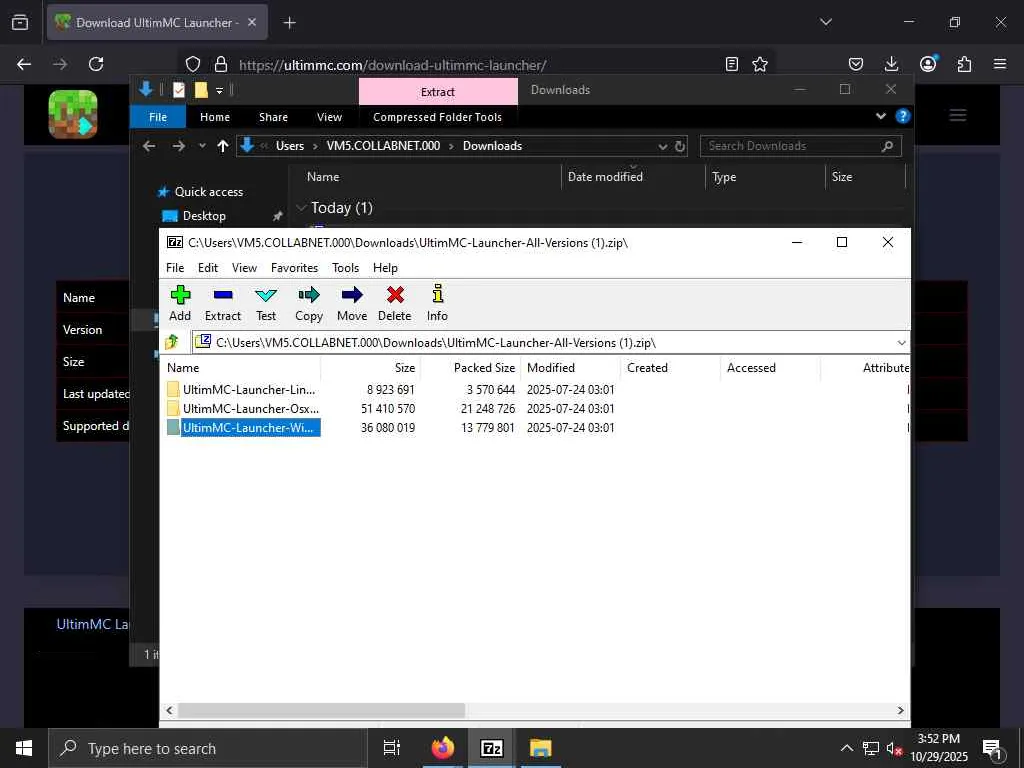
Task: Click the Move toolbar icon
Action: point(352,304)
